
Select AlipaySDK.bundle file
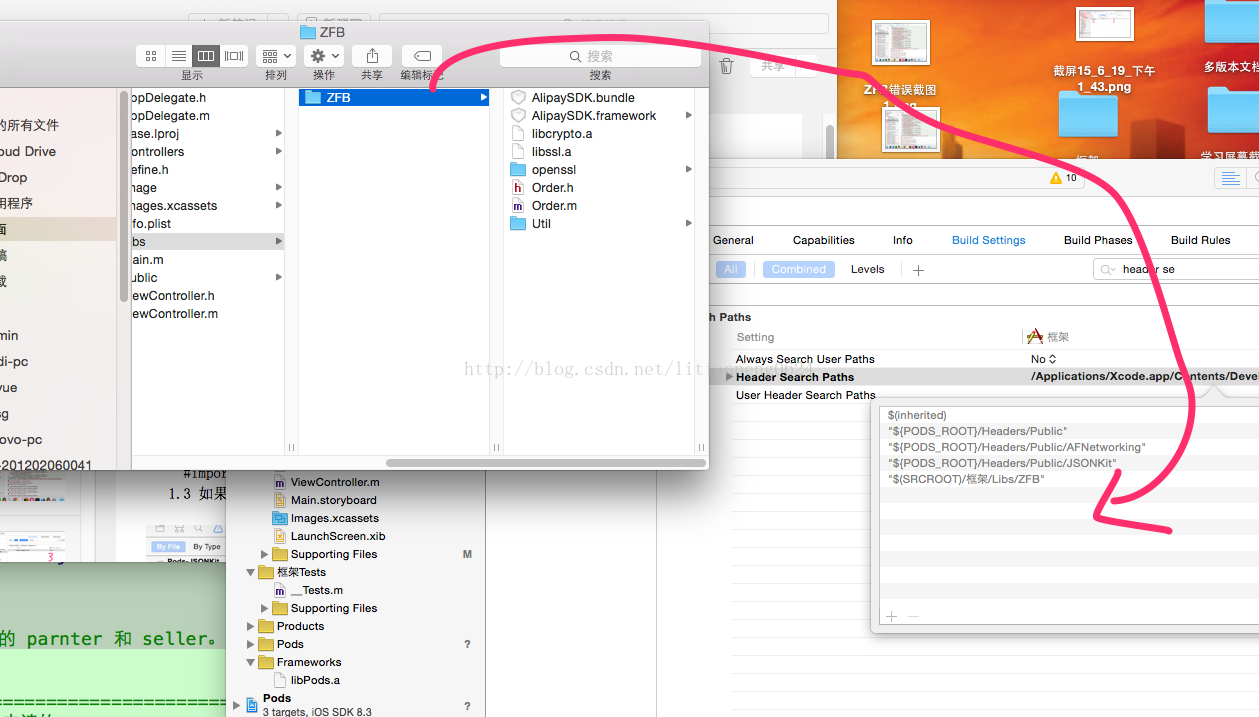pos(583,97)
